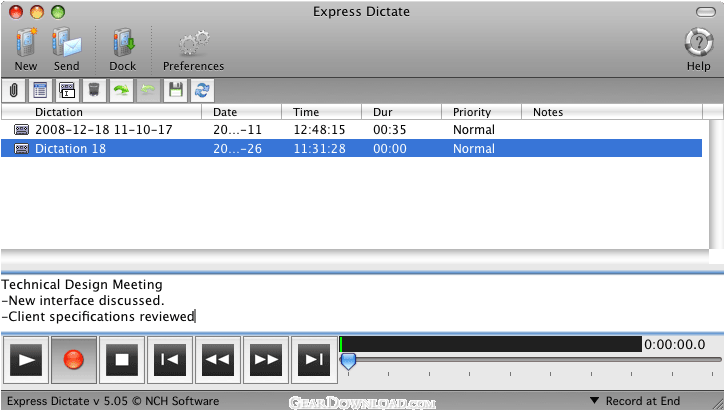Click time 11:31:28 cell
The width and height of the screenshot is (725, 411).
click(x=319, y=149)
